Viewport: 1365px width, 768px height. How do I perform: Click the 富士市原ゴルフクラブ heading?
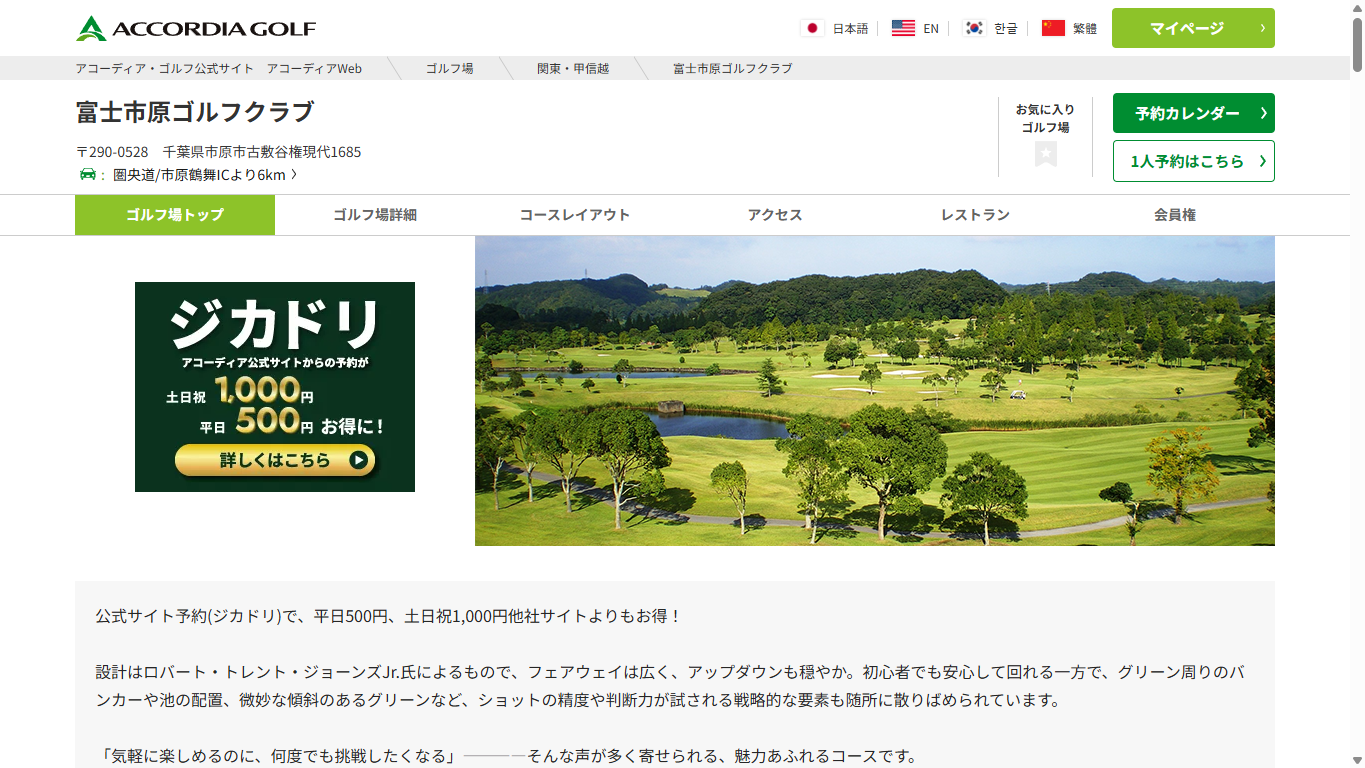[195, 112]
